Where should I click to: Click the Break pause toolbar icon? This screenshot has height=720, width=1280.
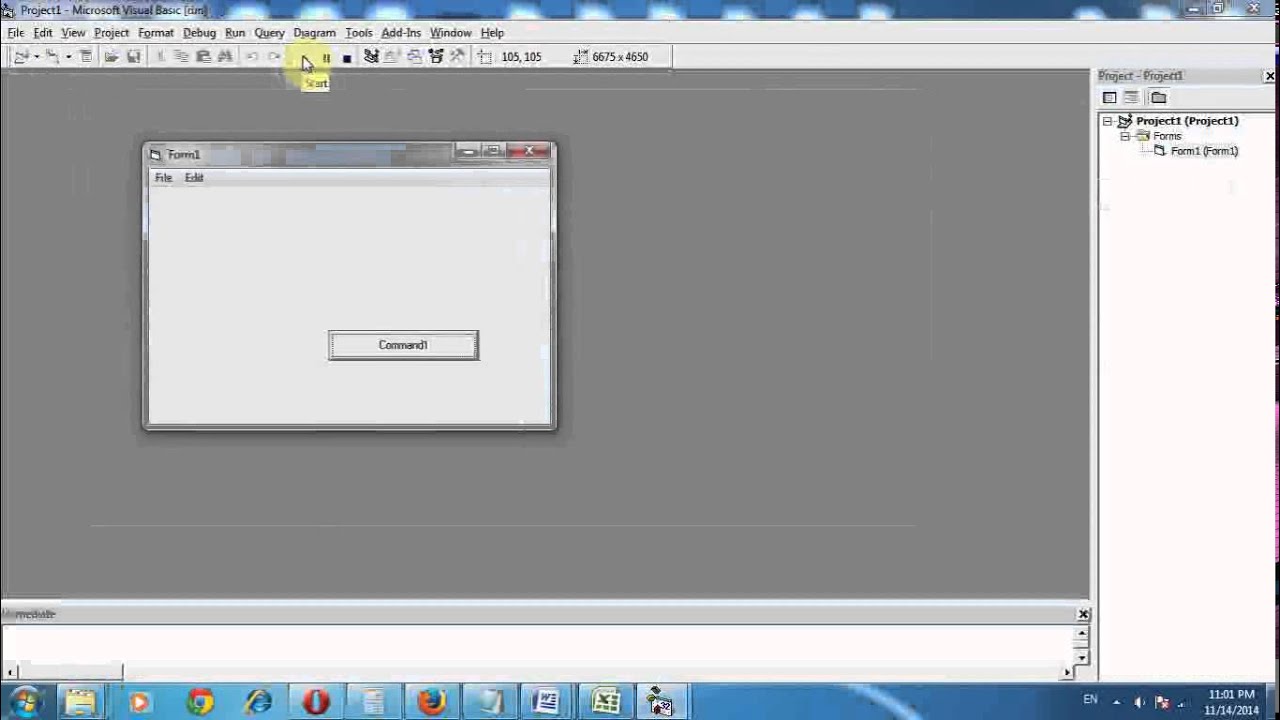point(326,58)
